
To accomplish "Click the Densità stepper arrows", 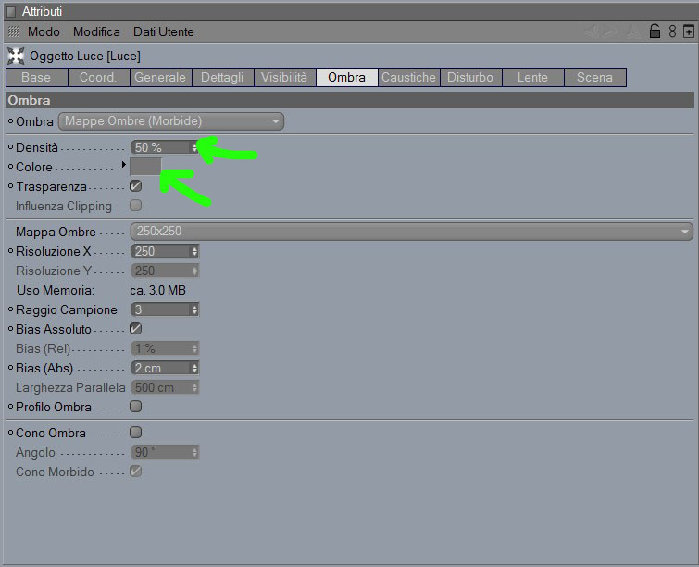I will (x=194, y=148).
